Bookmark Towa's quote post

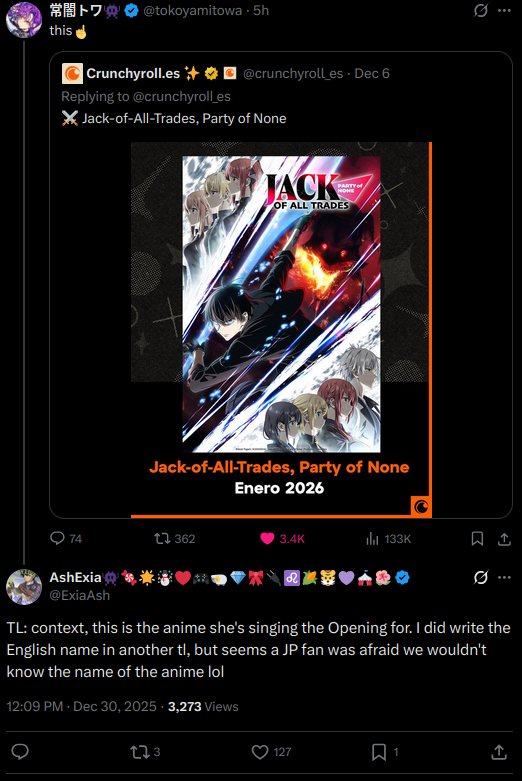[477, 538]
